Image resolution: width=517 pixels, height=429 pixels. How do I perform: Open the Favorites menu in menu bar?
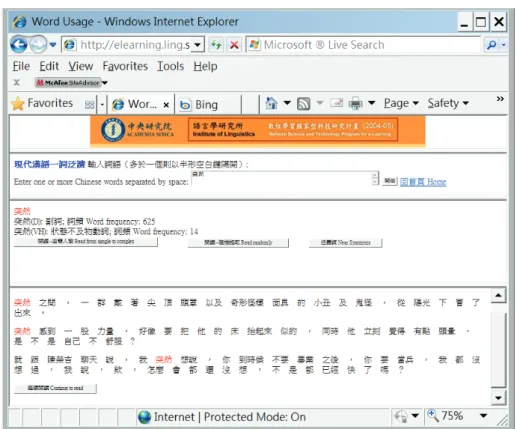(125, 66)
